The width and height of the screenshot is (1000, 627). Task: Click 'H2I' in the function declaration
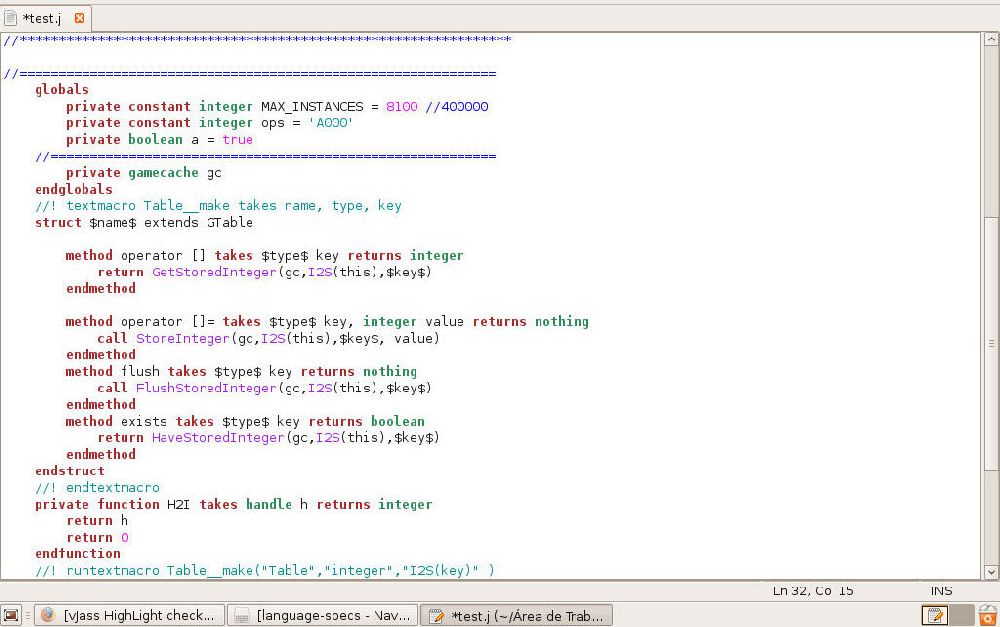179,505
